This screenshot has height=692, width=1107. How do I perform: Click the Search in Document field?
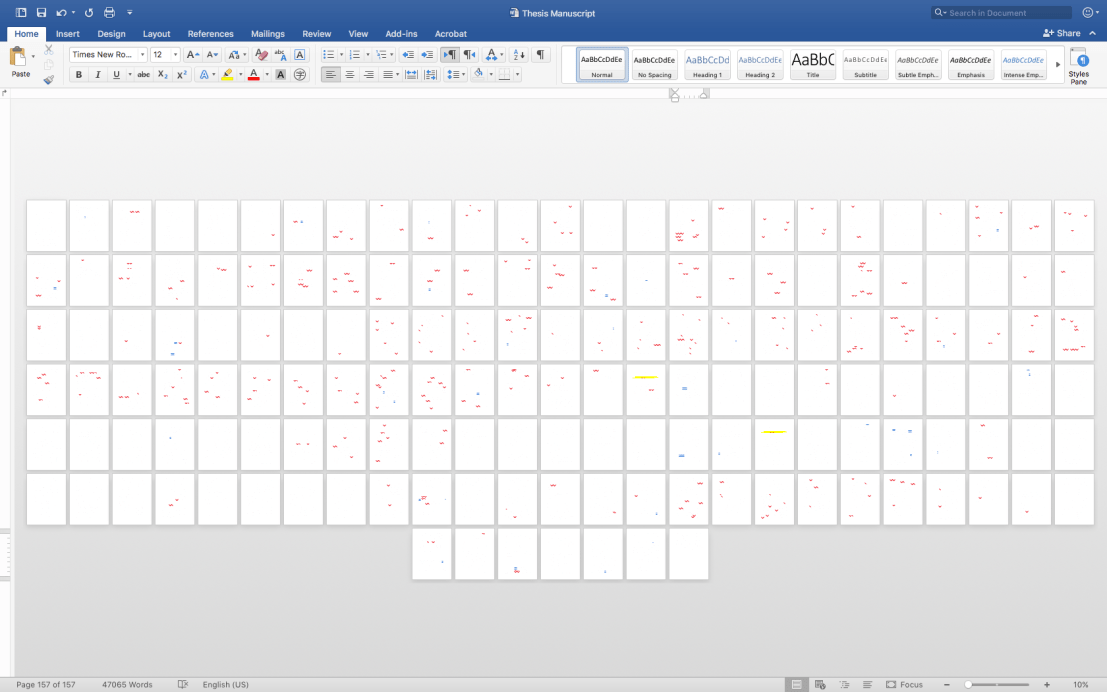(1005, 13)
